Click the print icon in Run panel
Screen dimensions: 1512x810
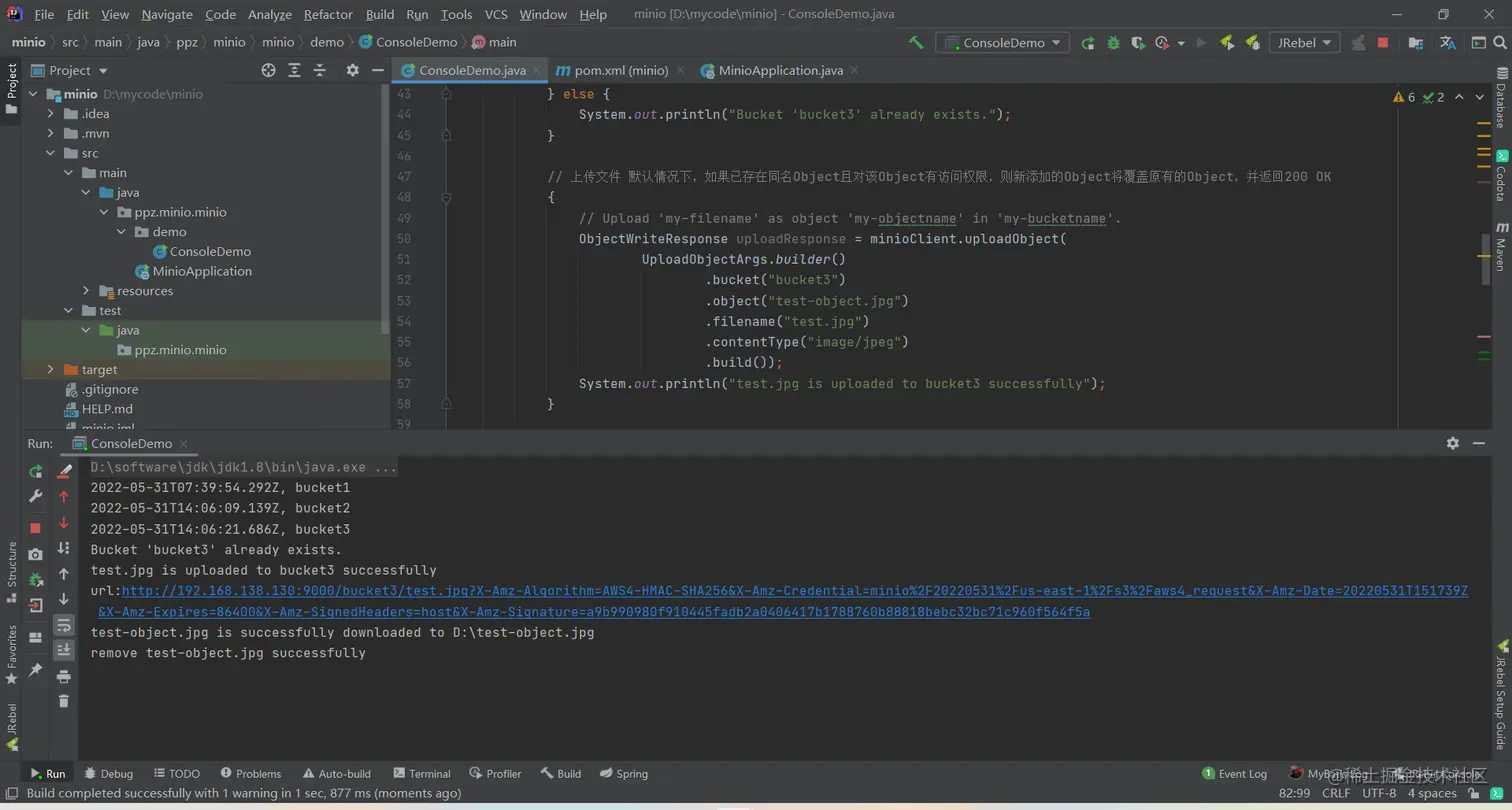coord(64,676)
